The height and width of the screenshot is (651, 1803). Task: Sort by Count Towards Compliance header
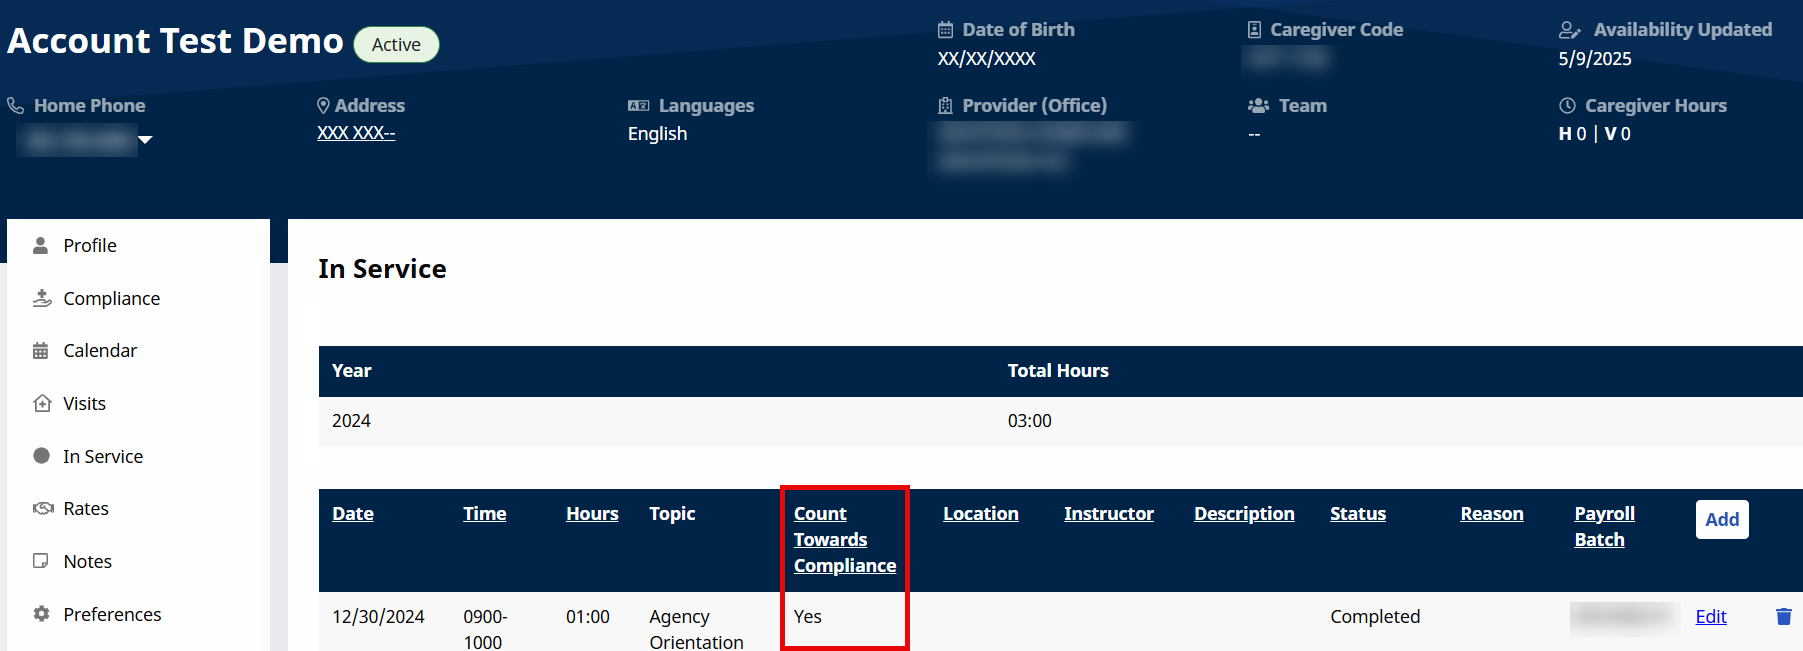point(843,540)
